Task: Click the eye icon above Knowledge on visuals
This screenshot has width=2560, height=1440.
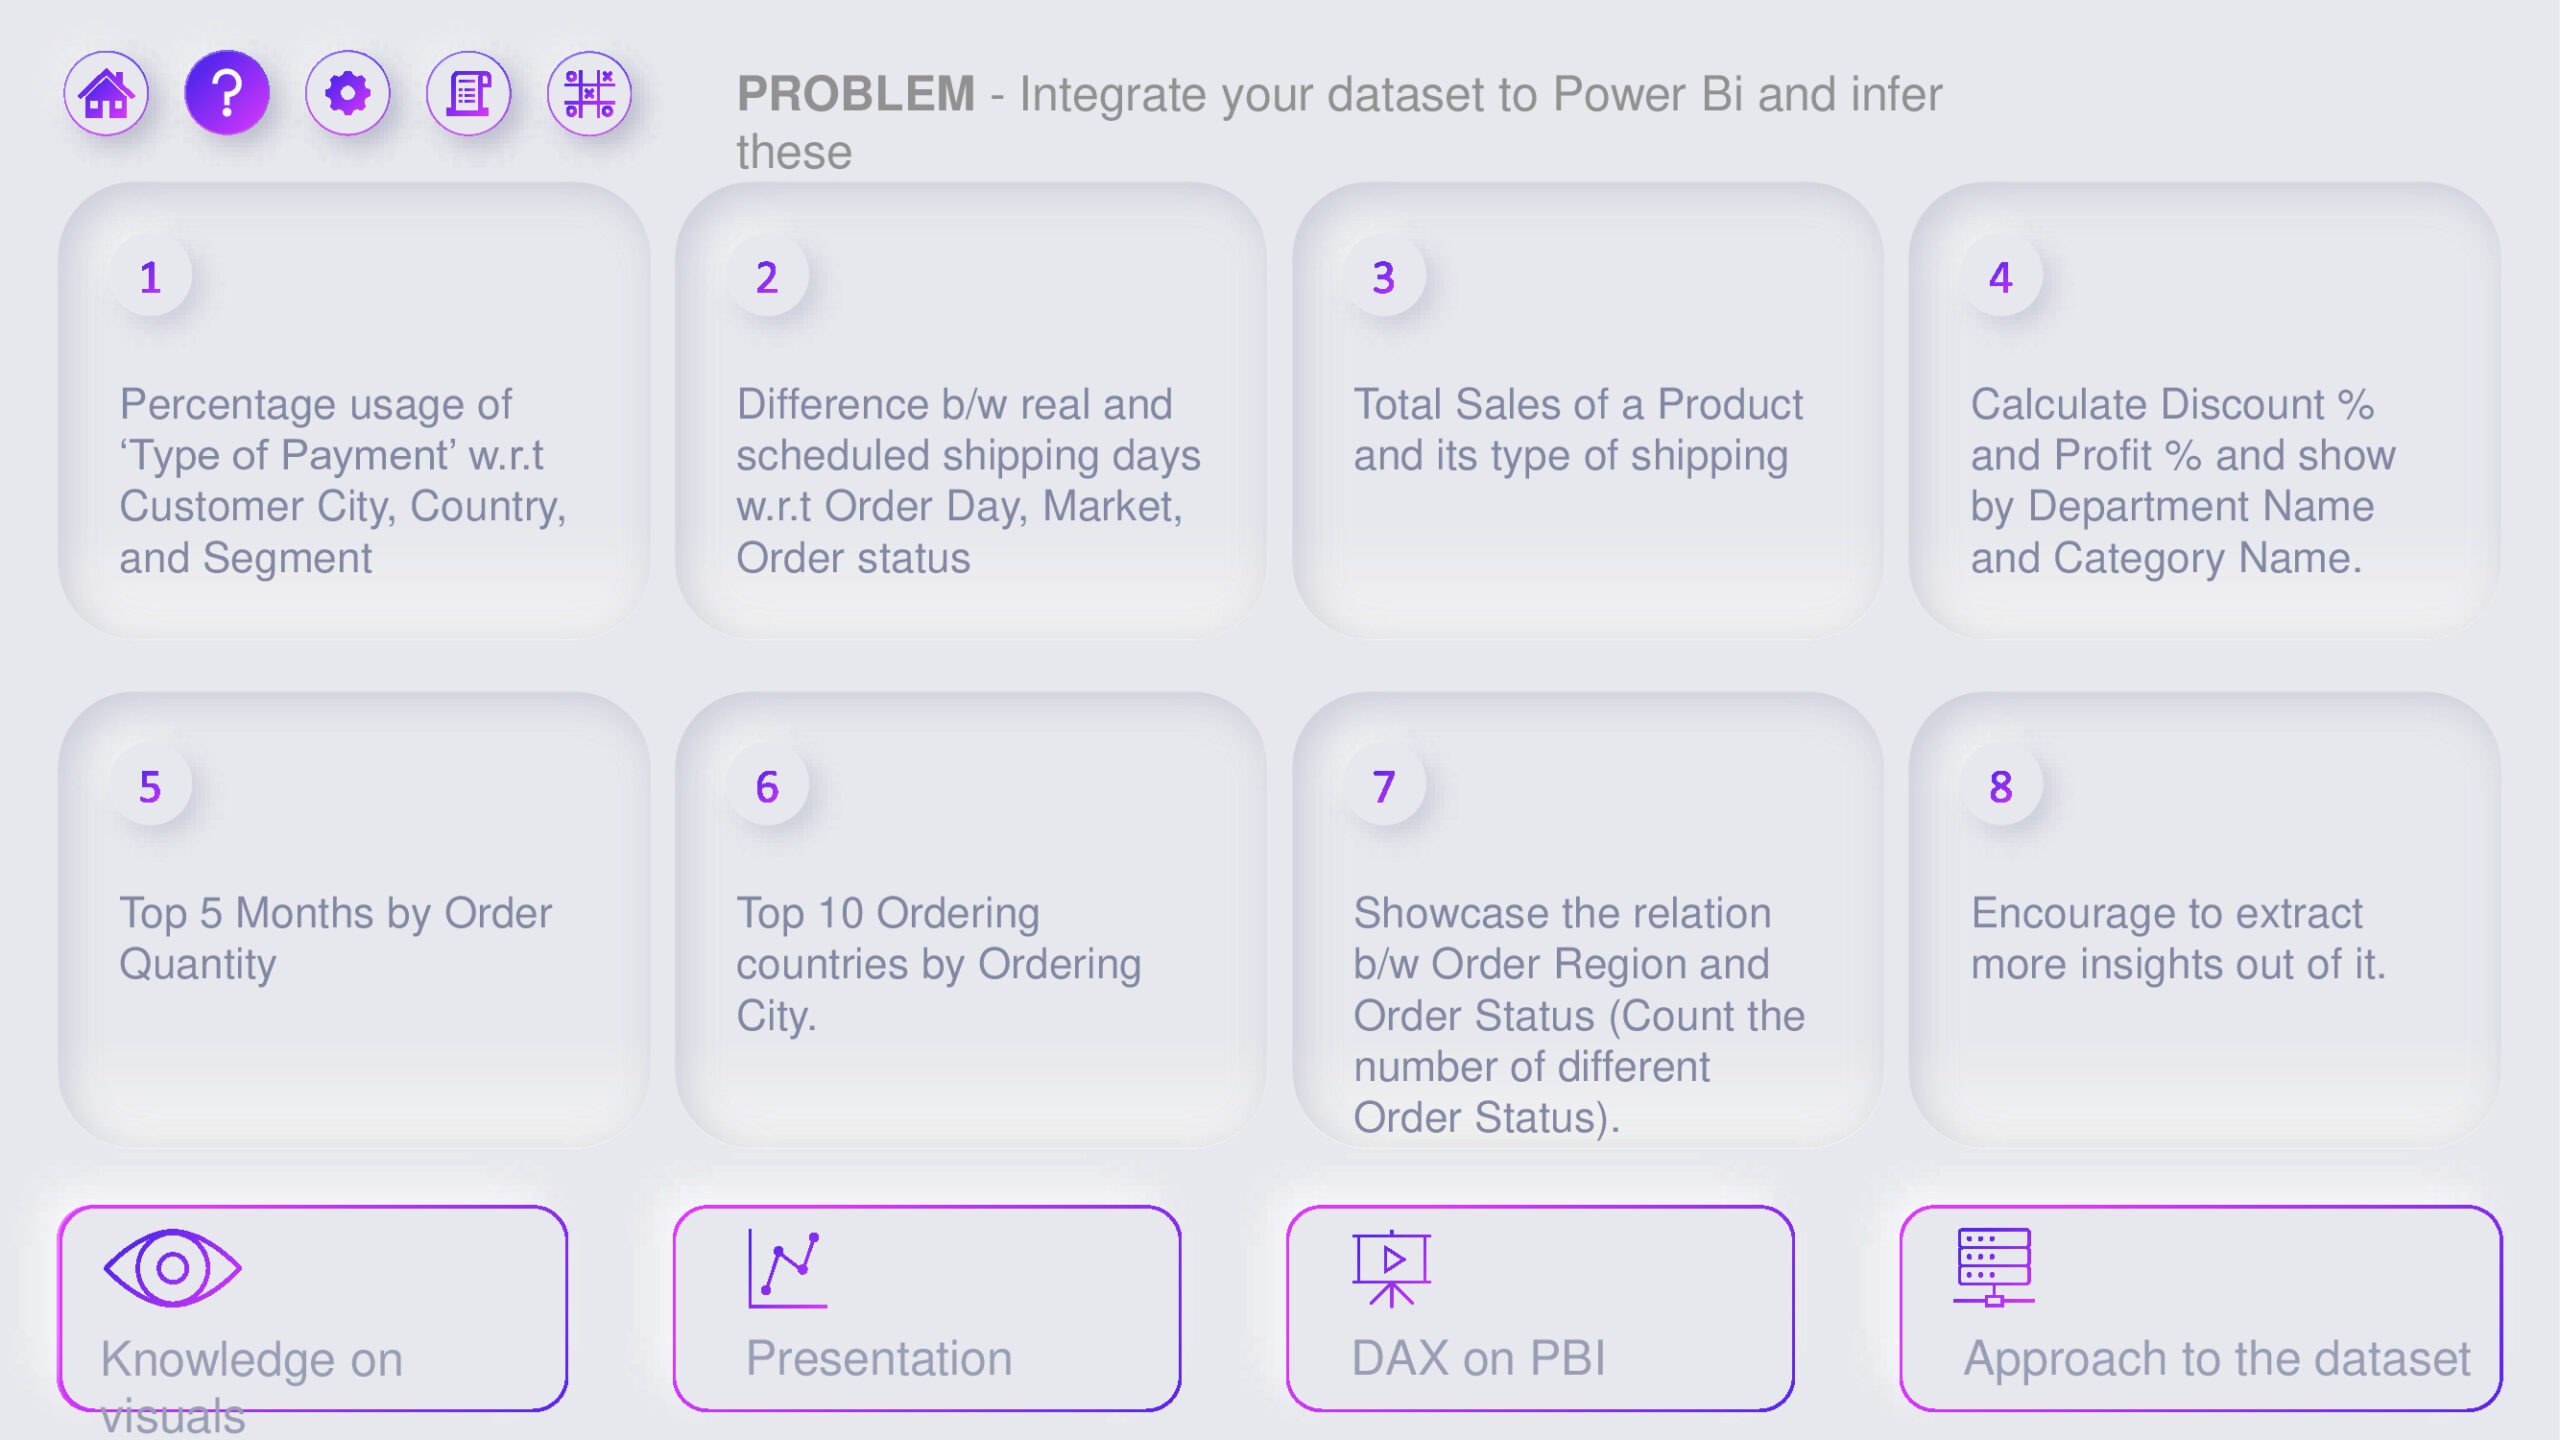Action: tap(172, 1268)
